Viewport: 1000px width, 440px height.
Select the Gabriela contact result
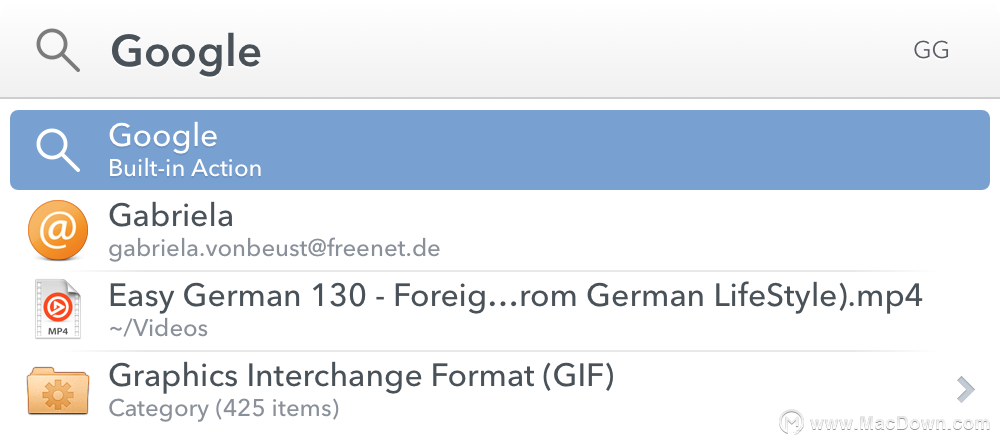pos(500,230)
